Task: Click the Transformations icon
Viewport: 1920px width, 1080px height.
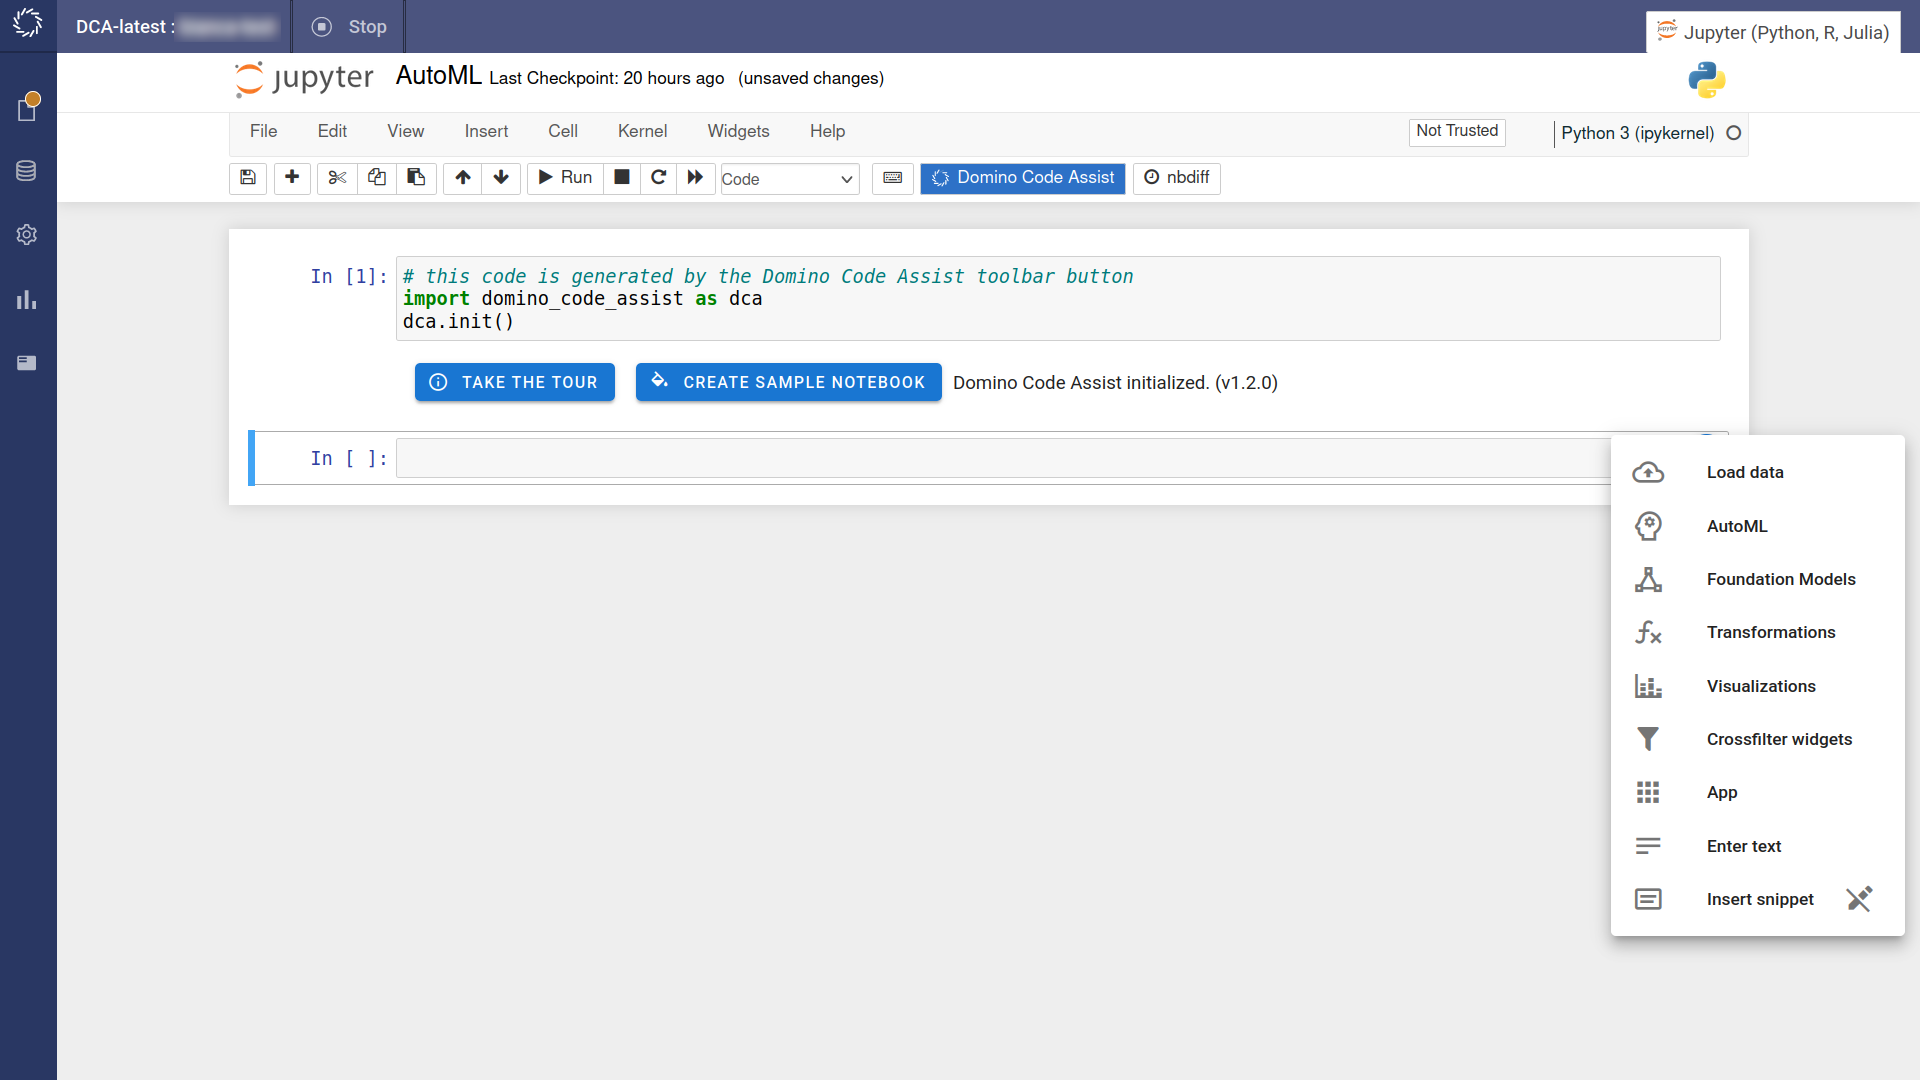Action: point(1648,633)
